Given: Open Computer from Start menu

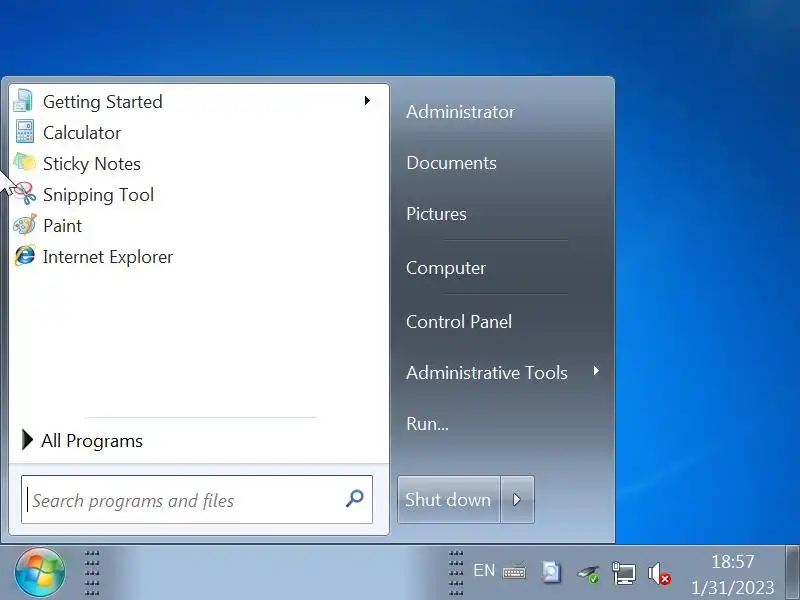Looking at the screenshot, I should tap(446, 268).
